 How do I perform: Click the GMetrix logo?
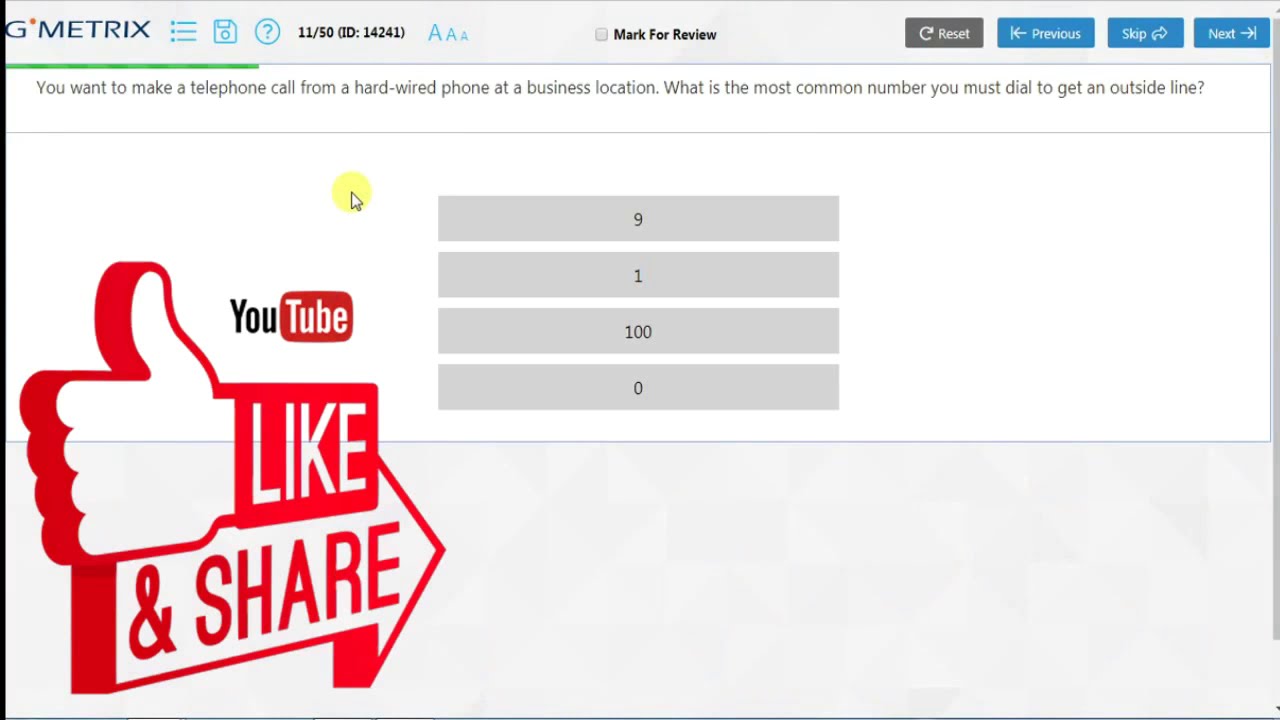[77, 30]
